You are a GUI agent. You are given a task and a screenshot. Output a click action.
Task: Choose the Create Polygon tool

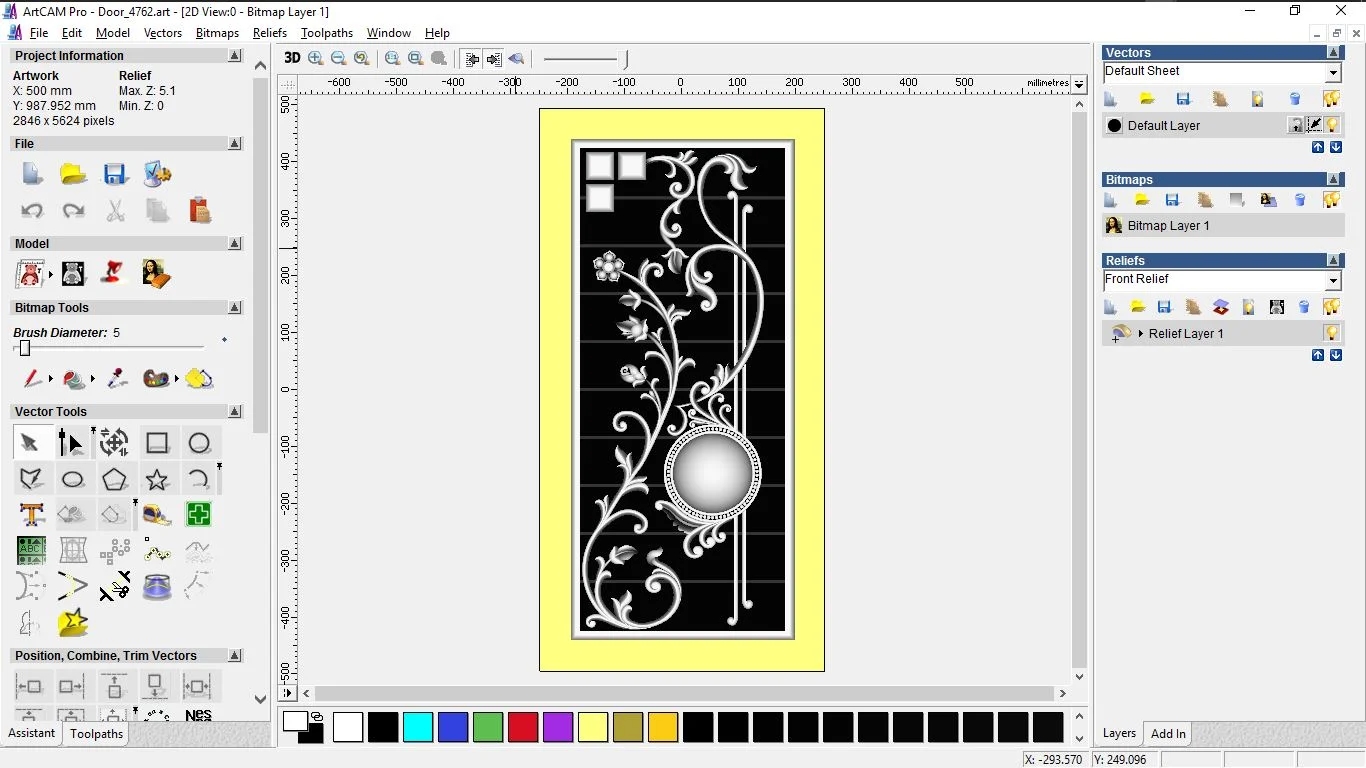pos(115,479)
